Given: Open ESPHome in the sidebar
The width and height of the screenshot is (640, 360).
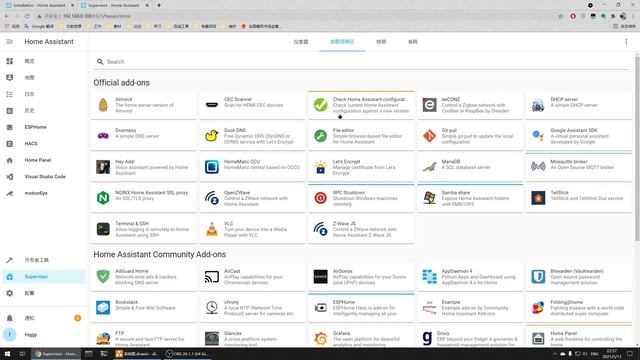Looking at the screenshot, I should tap(44, 127).
